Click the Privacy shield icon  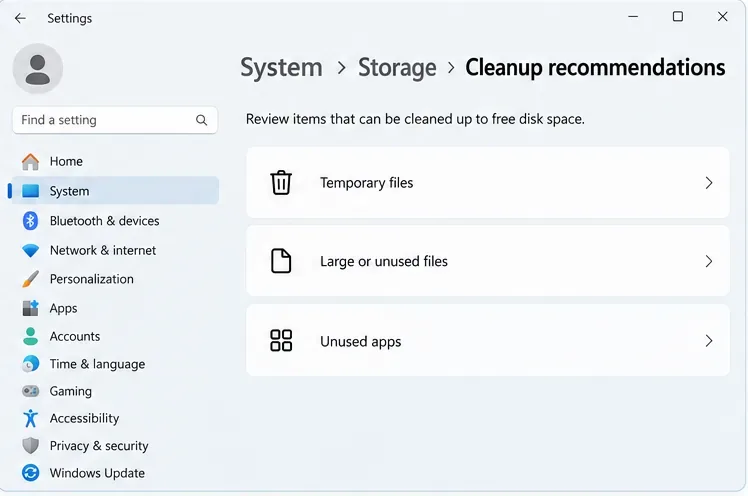click(x=31, y=446)
